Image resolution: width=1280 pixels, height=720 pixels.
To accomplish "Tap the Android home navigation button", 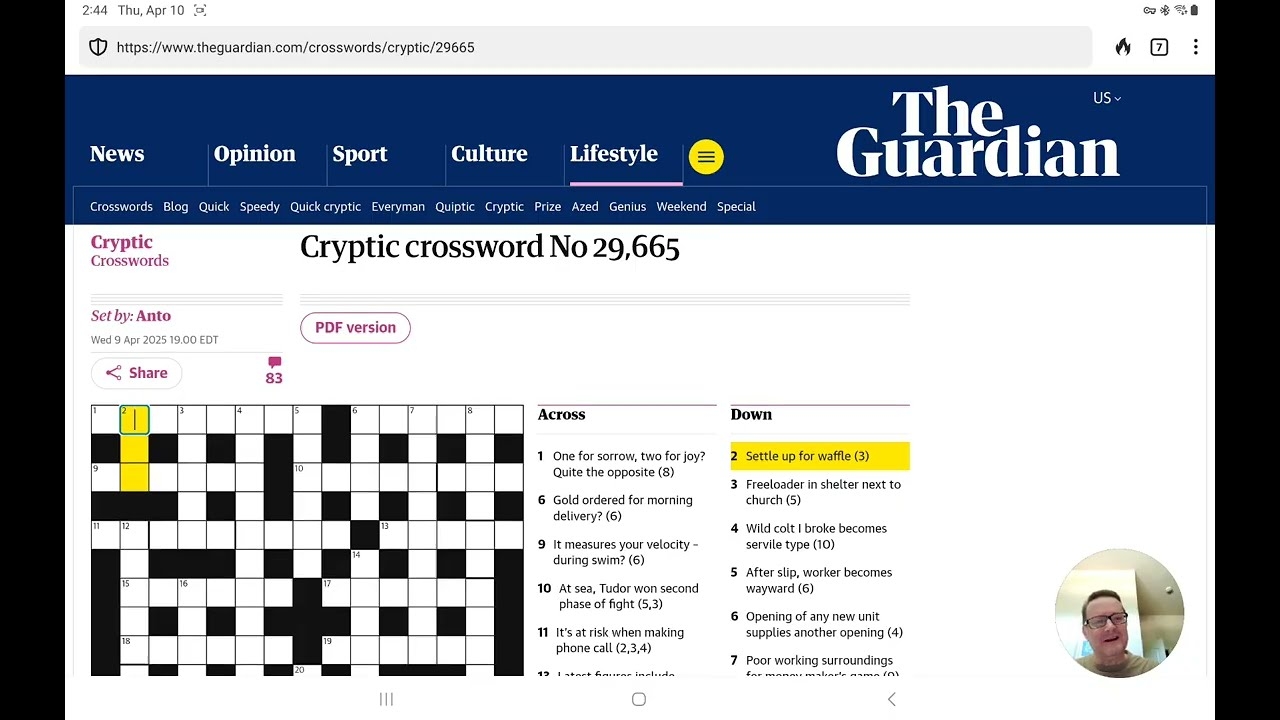I will pos(639,699).
